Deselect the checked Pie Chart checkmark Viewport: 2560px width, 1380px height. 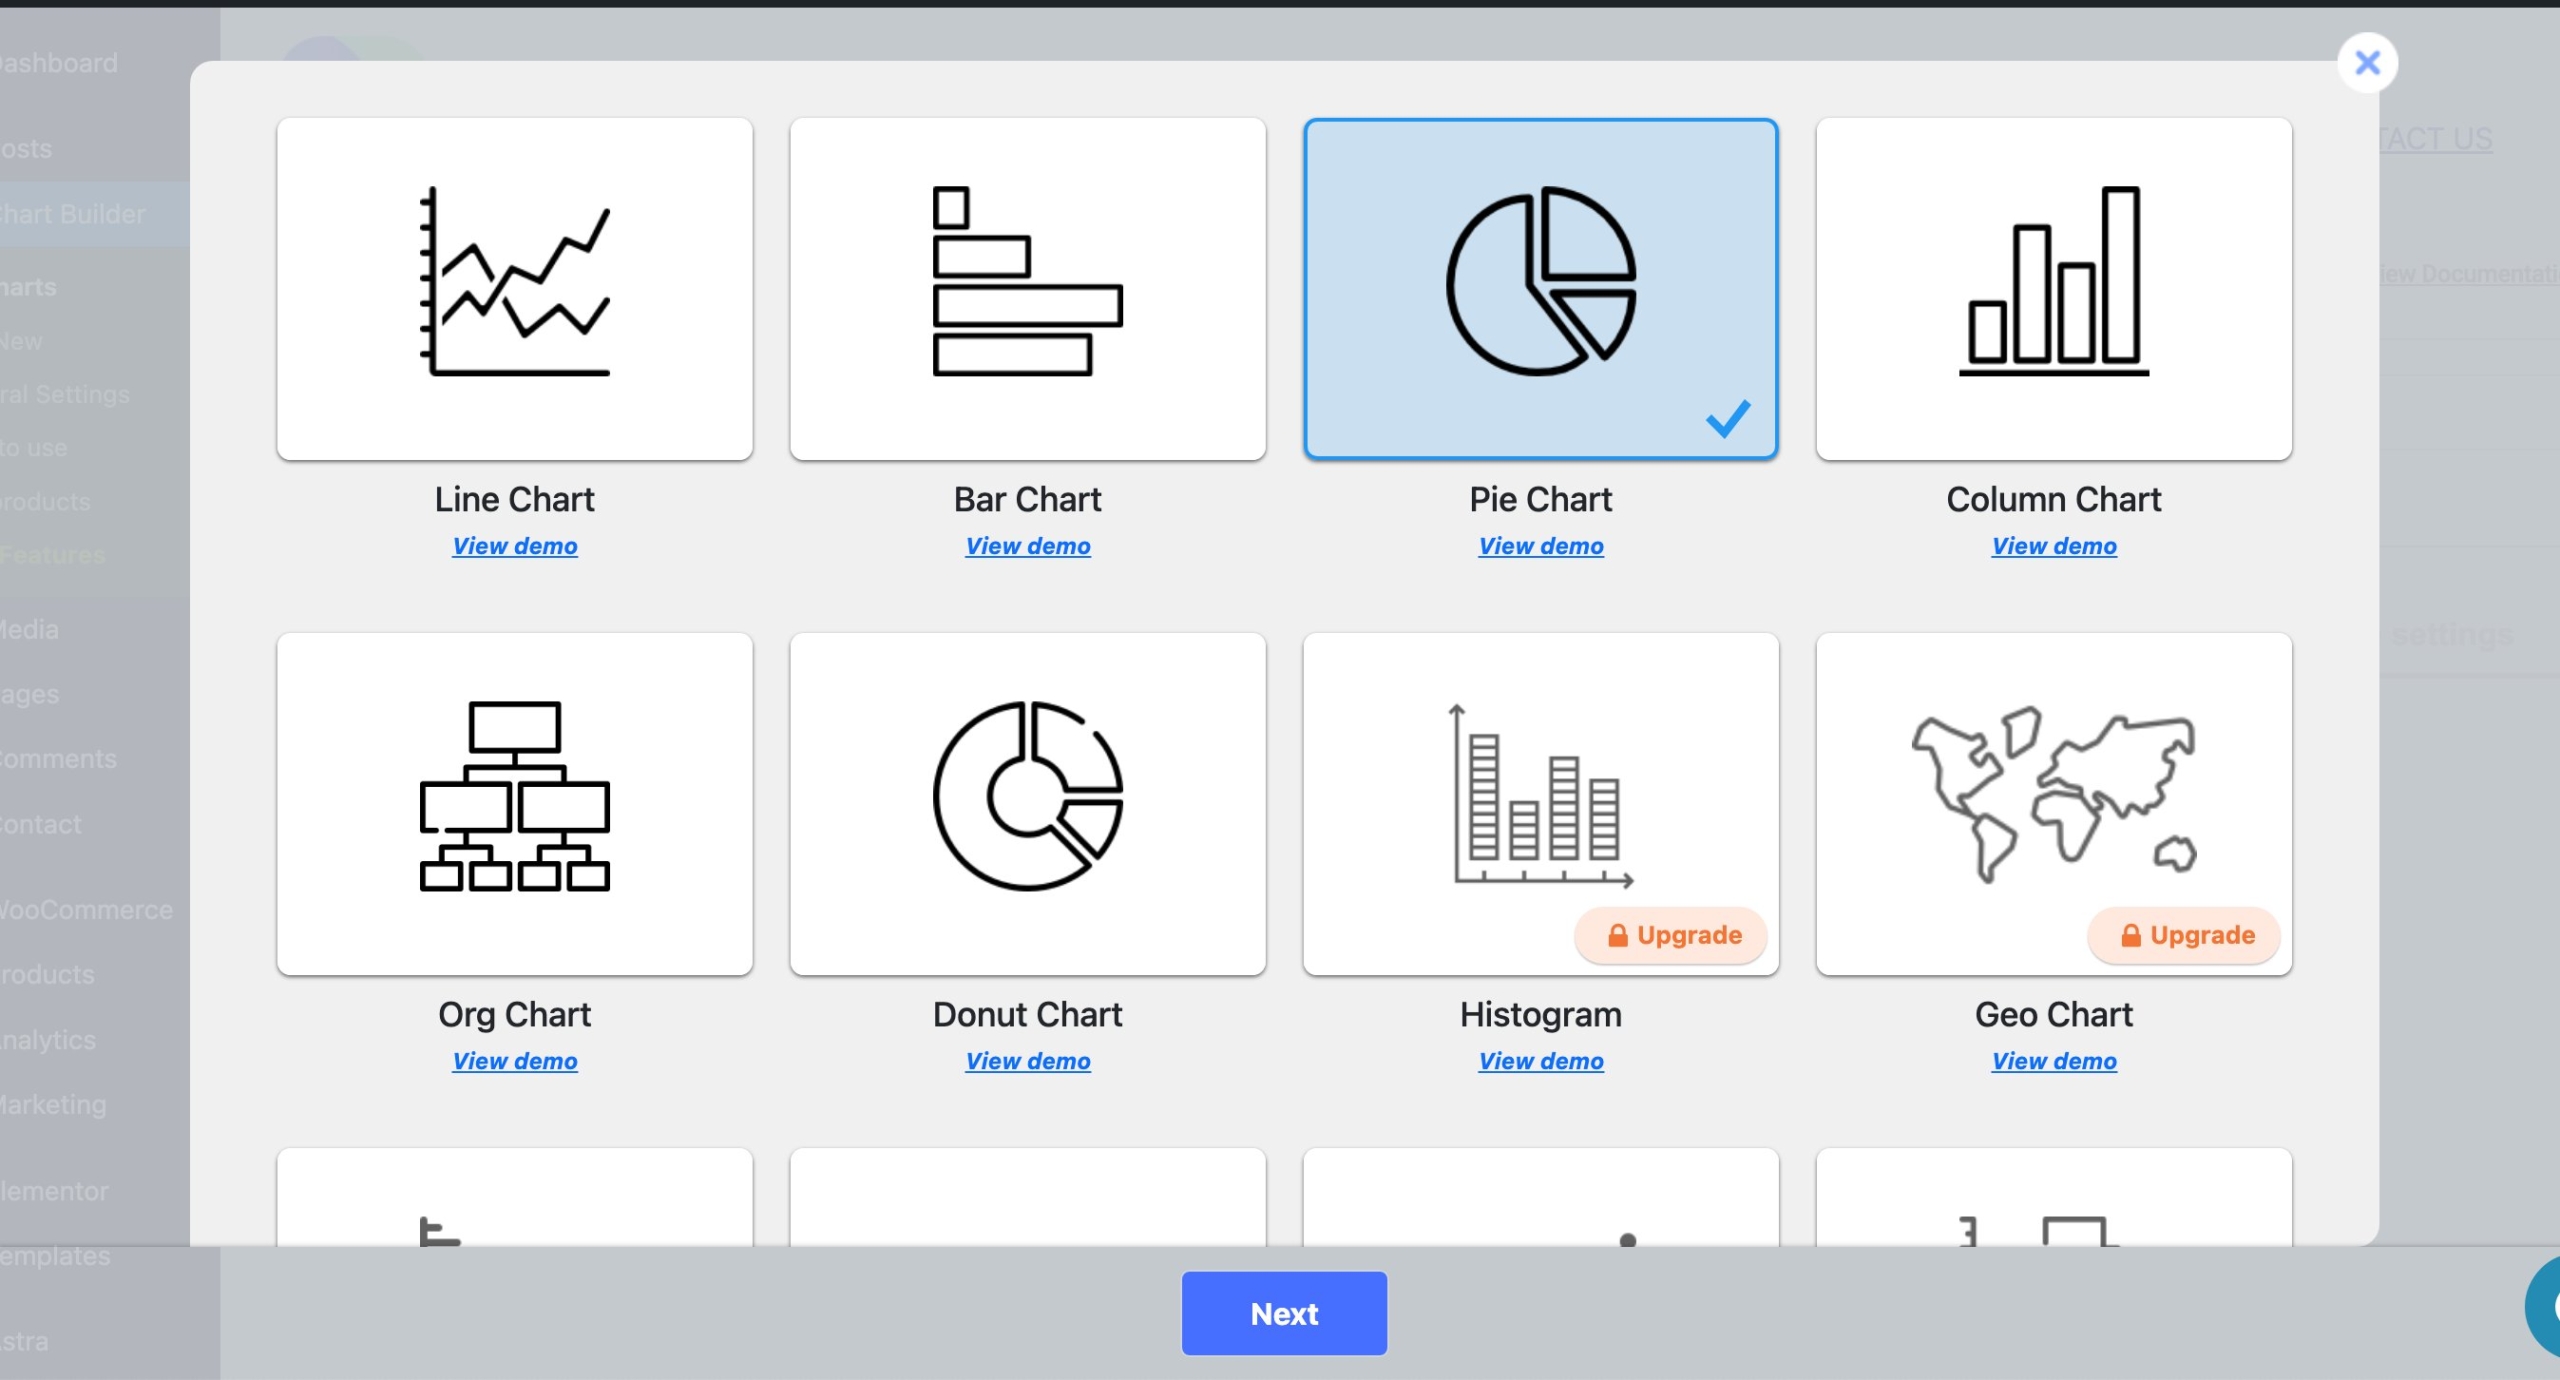point(1727,419)
